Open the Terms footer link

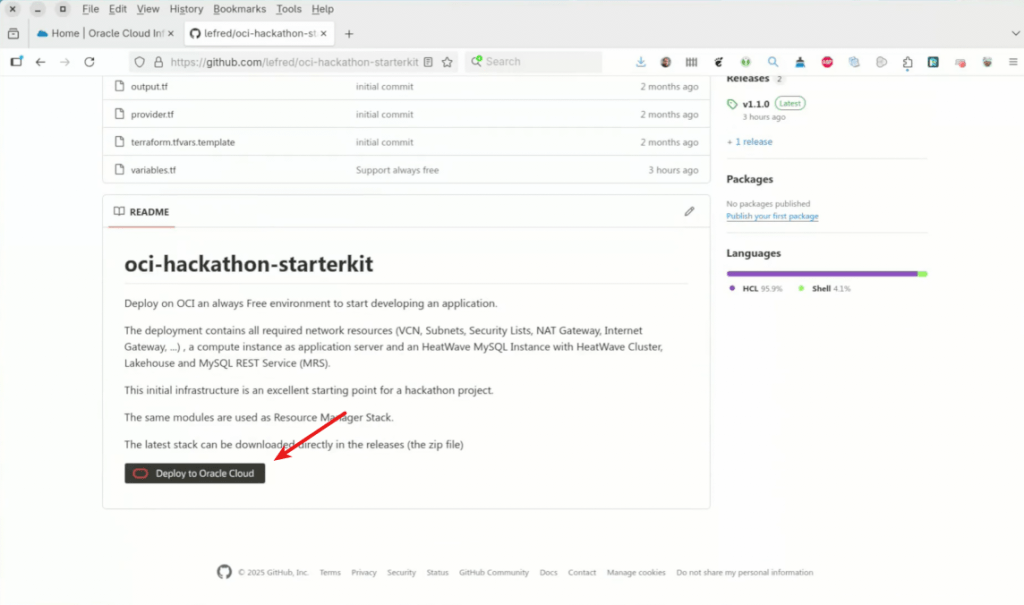click(x=330, y=572)
